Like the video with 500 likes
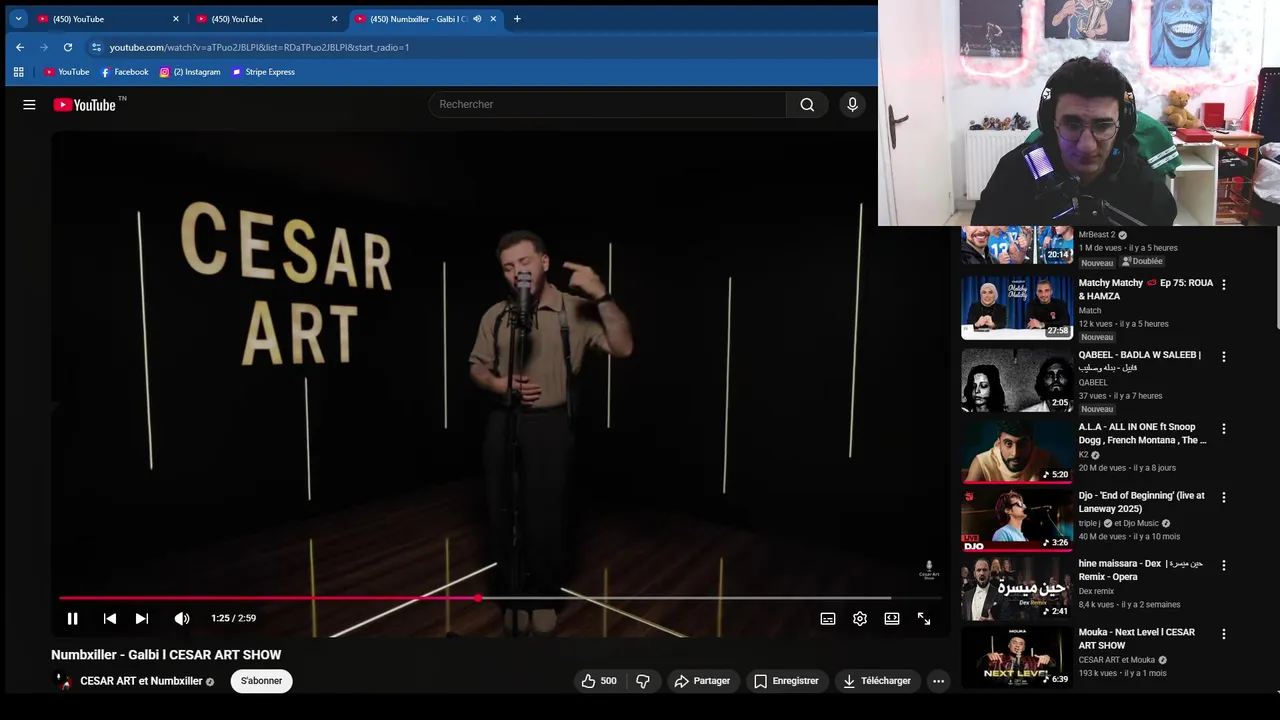The image size is (1280, 720). click(599, 681)
